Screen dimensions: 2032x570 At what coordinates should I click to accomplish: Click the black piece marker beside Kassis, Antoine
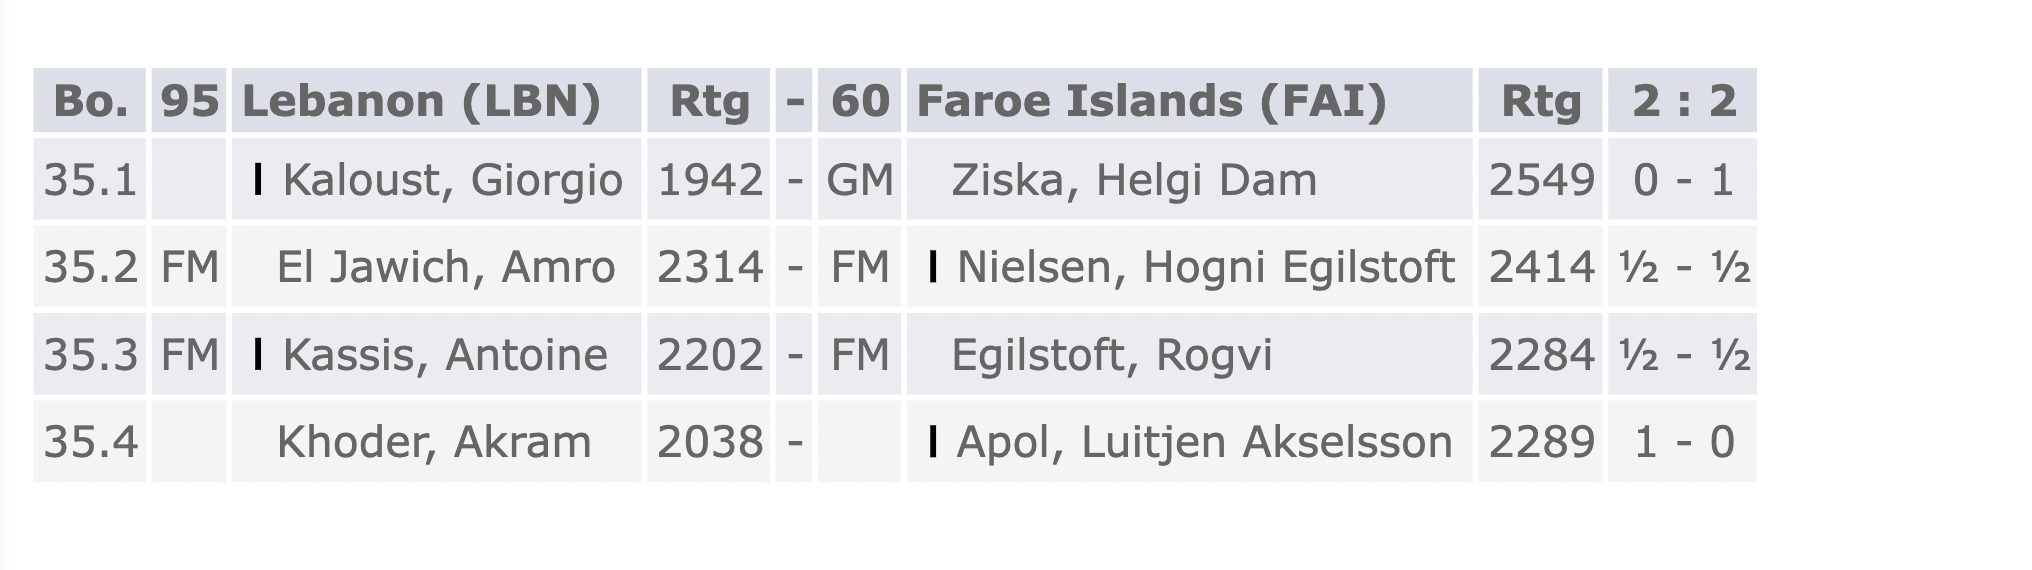259,354
